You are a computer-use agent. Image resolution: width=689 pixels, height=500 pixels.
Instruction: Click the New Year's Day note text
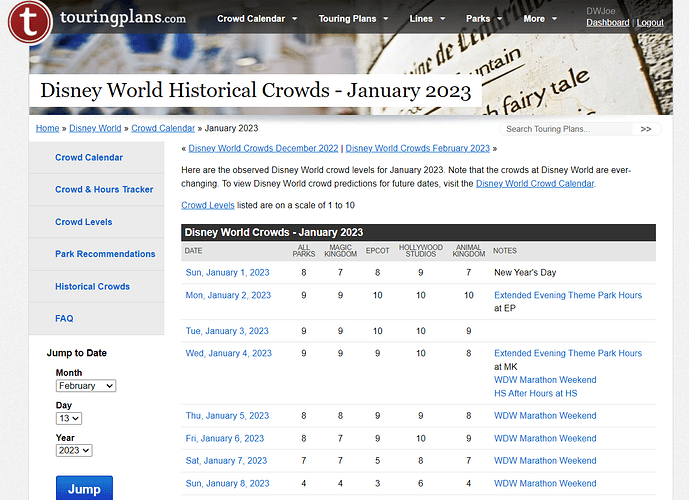(525, 272)
